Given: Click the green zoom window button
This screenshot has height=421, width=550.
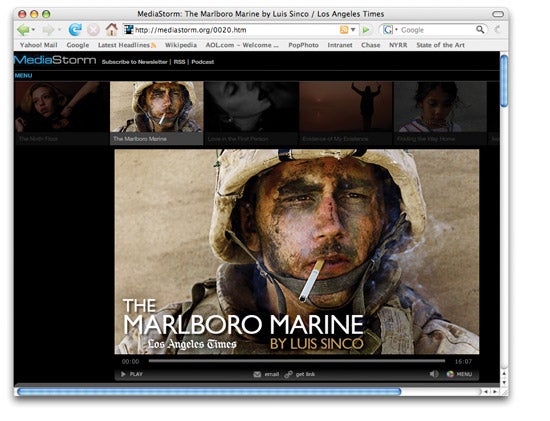Looking at the screenshot, I should point(46,14).
